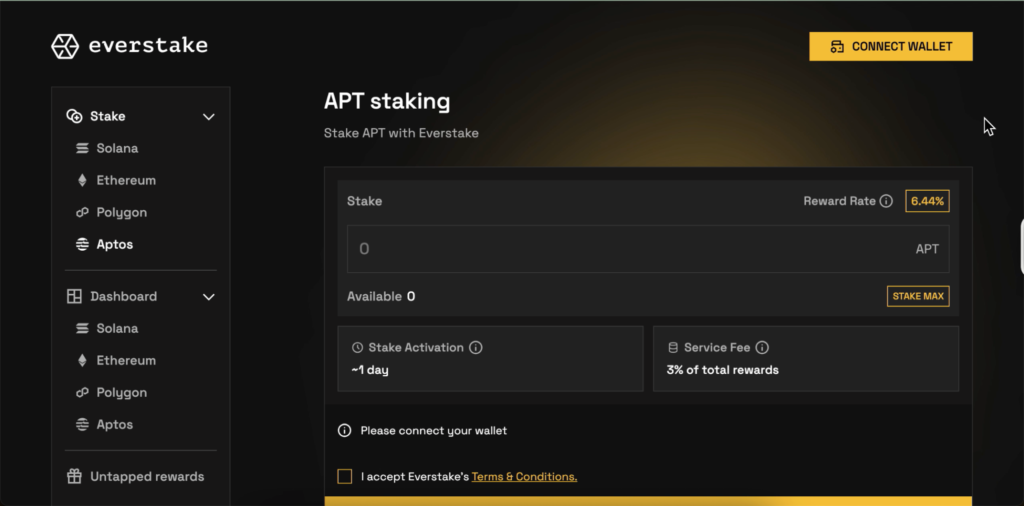Click the Stake Activation info icon
This screenshot has width=1024, height=506.
point(476,348)
